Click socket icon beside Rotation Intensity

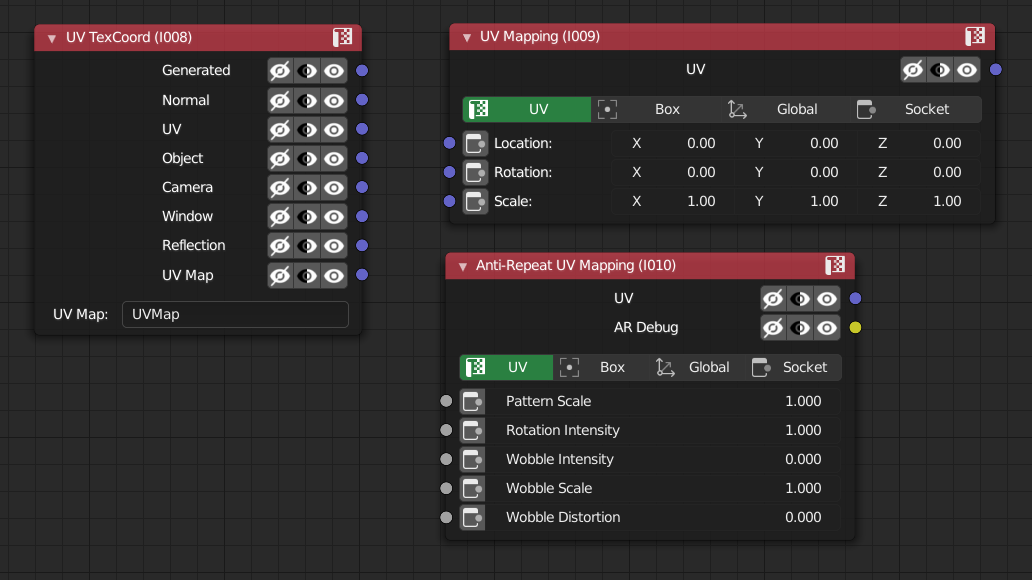coord(473,431)
